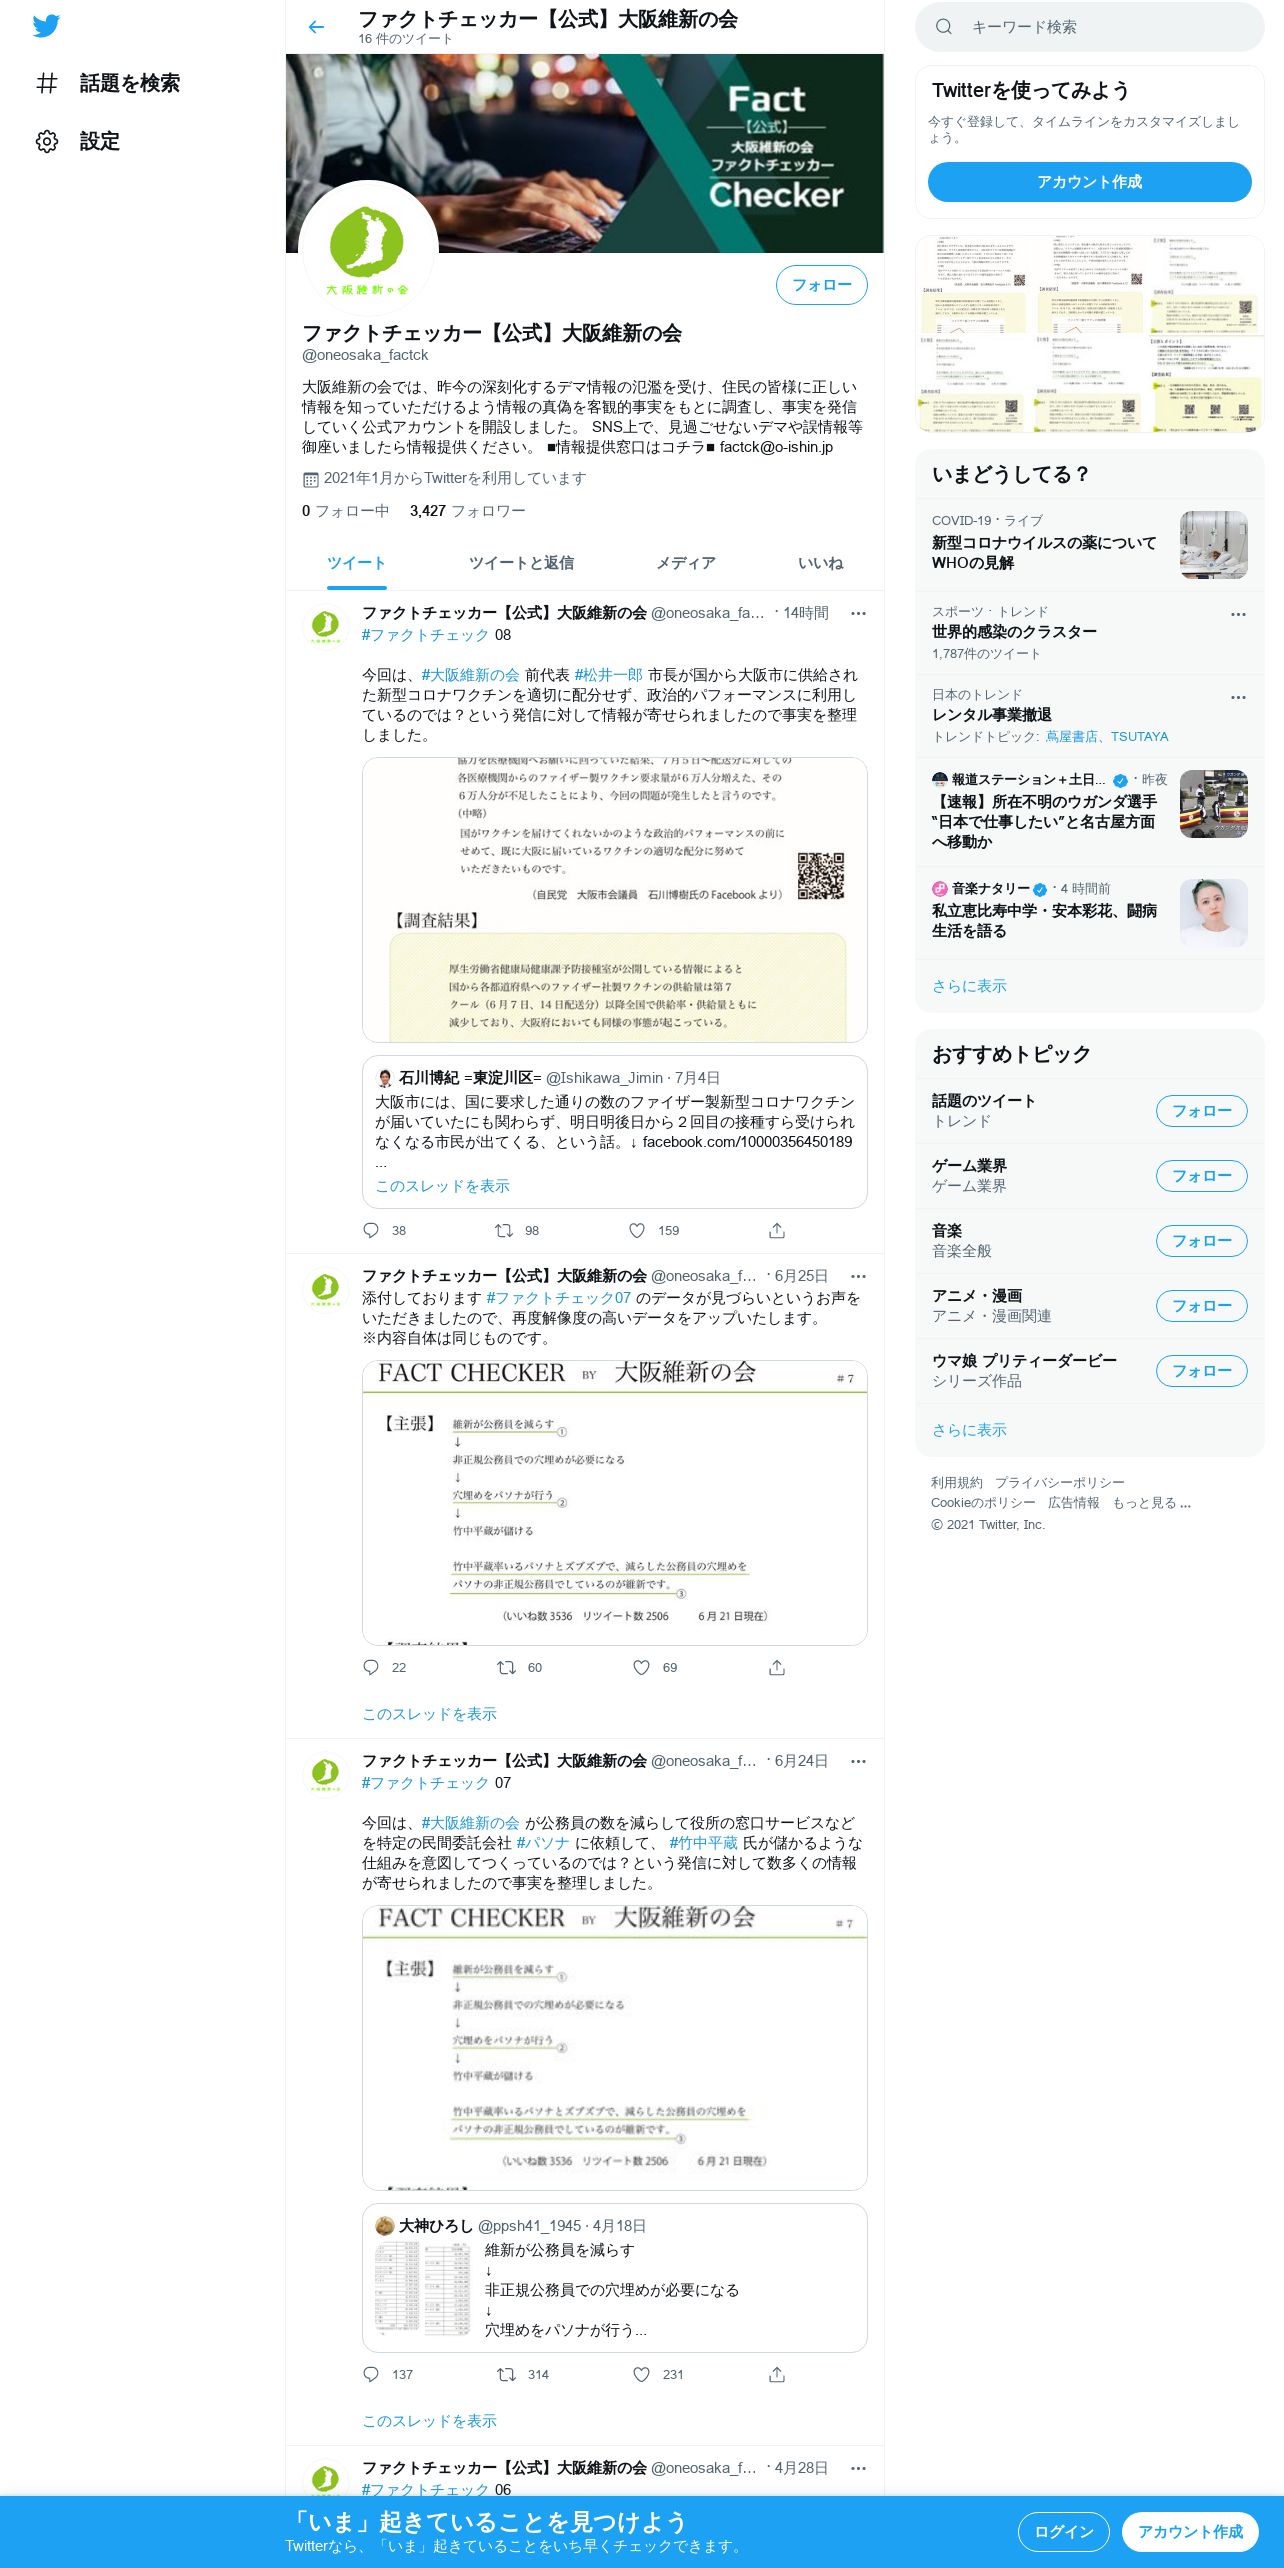The height and width of the screenshot is (2568, 1284).
Task: Open options for 世界的感染のクラスター trend
Action: [1238, 615]
